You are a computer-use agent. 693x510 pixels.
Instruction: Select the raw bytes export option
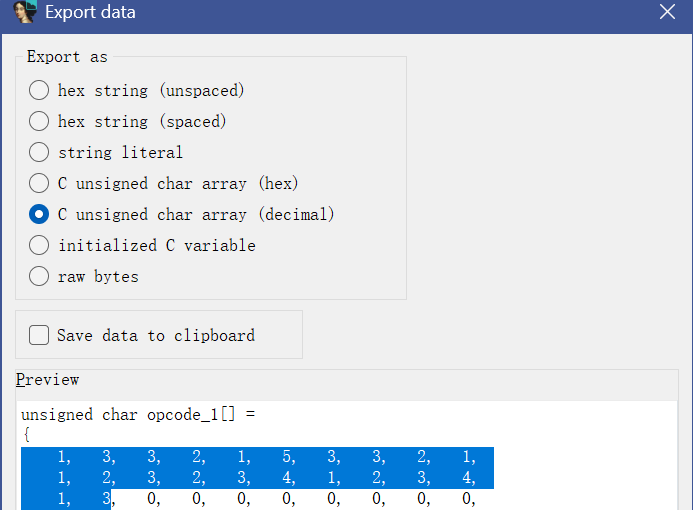tap(39, 276)
